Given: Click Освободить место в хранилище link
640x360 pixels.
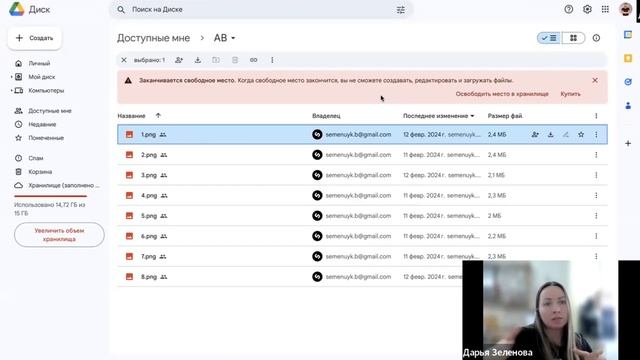Looking at the screenshot, I should pos(502,94).
